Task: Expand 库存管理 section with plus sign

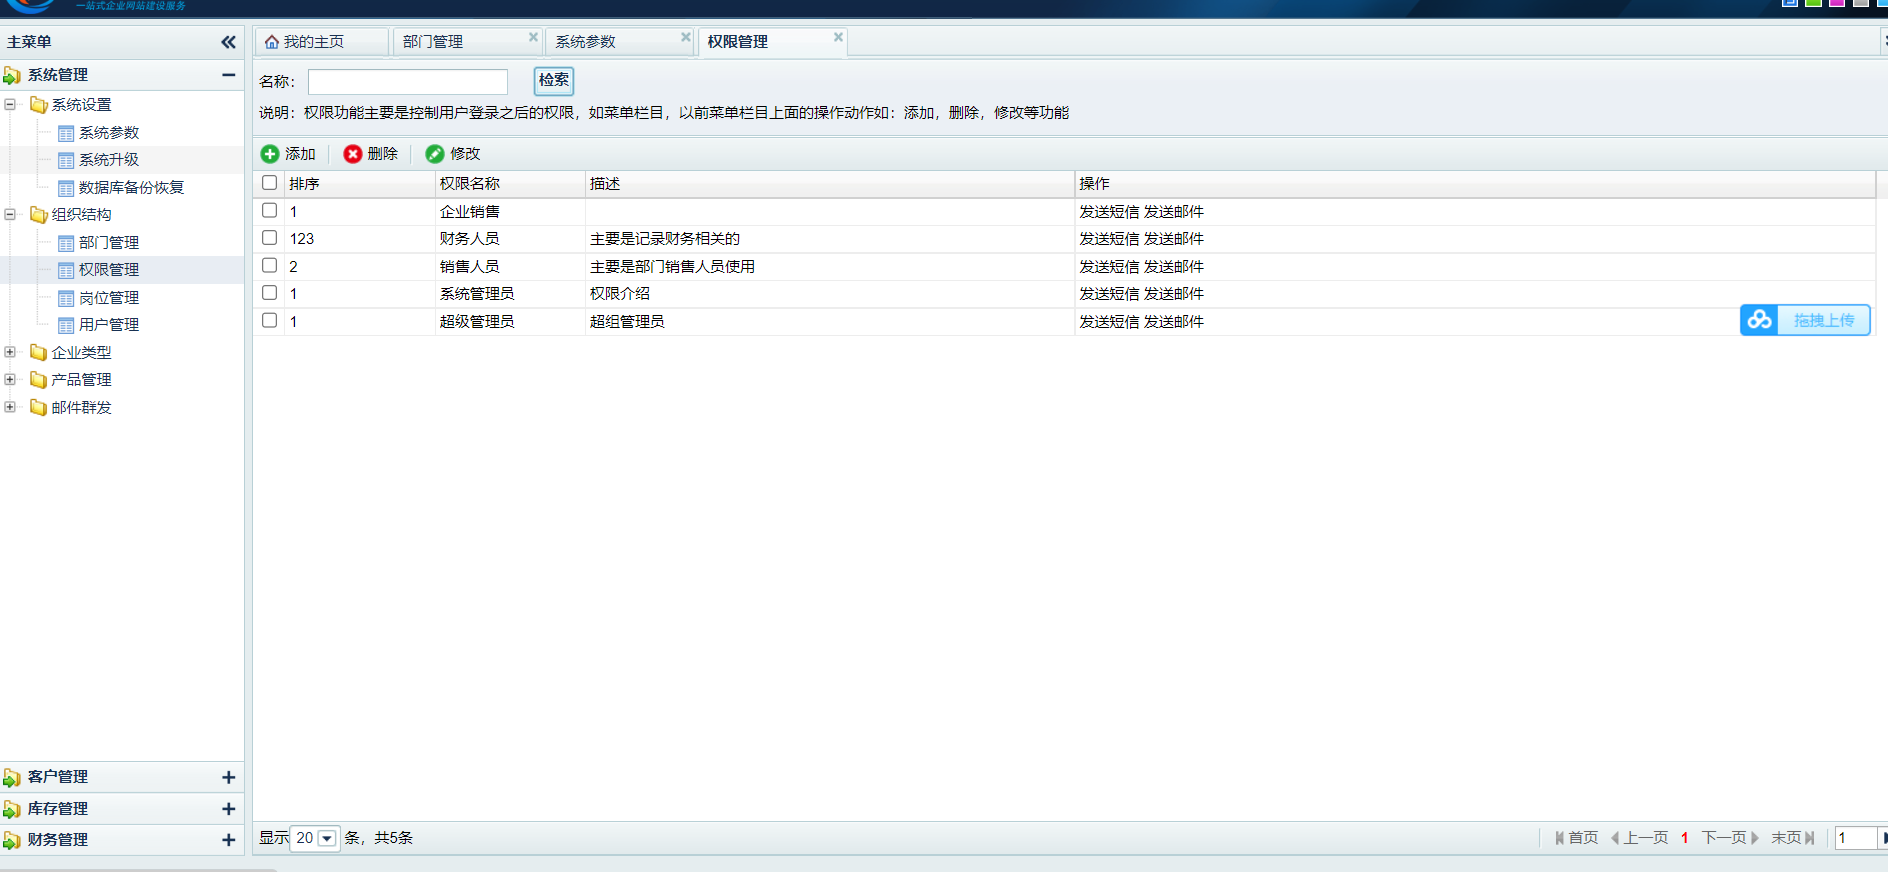Action: coord(229,809)
